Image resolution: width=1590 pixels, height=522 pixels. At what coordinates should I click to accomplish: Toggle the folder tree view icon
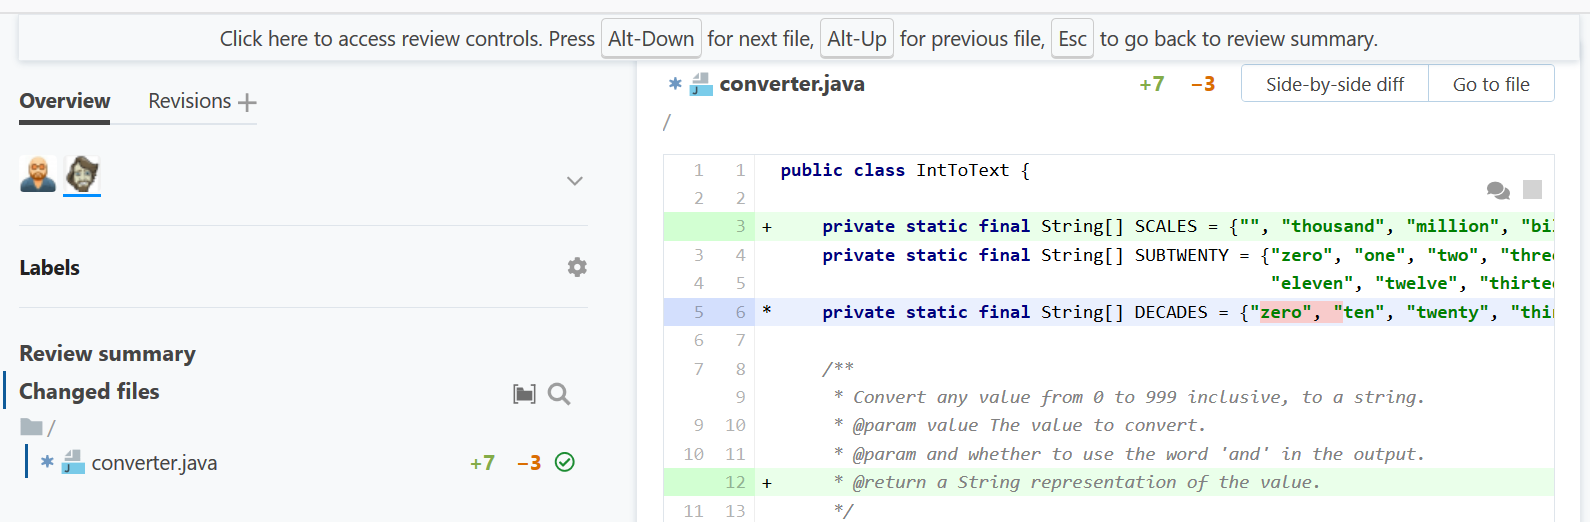(x=524, y=394)
